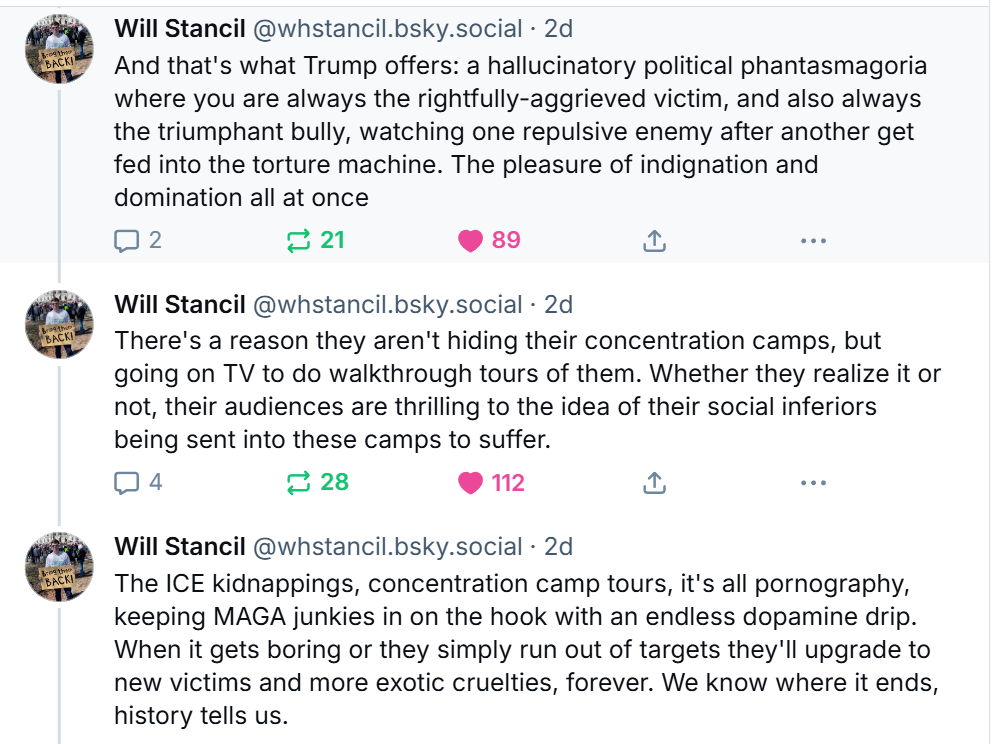This screenshot has width=1002, height=744.
Task: Open more options on first post
Action: click(813, 241)
